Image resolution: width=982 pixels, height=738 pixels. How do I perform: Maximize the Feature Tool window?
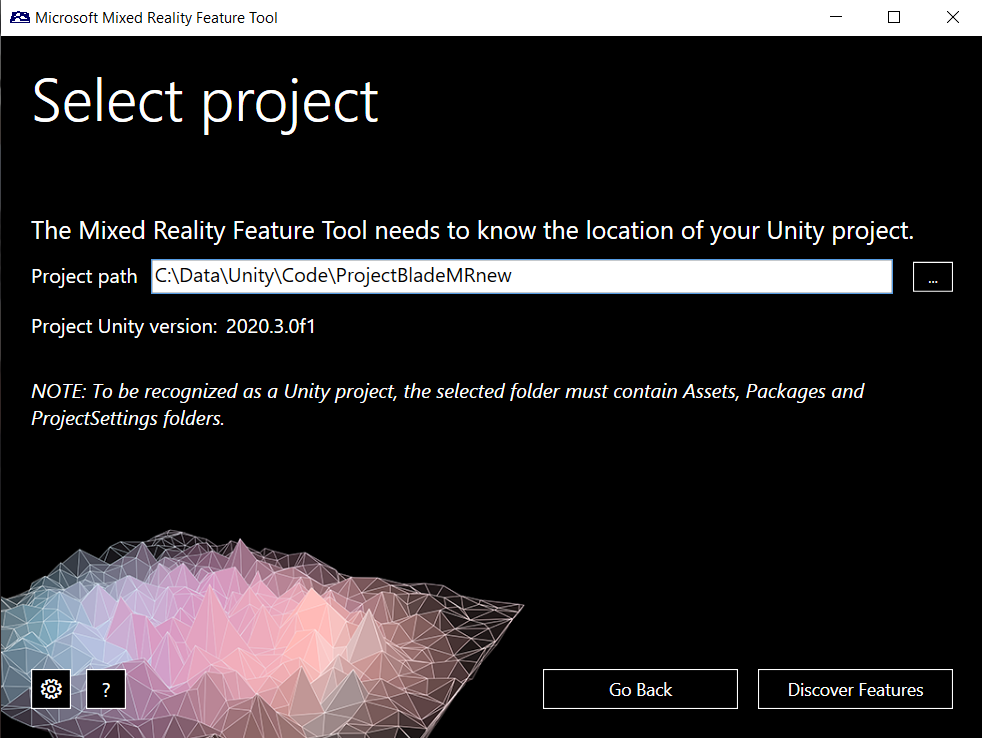point(894,17)
